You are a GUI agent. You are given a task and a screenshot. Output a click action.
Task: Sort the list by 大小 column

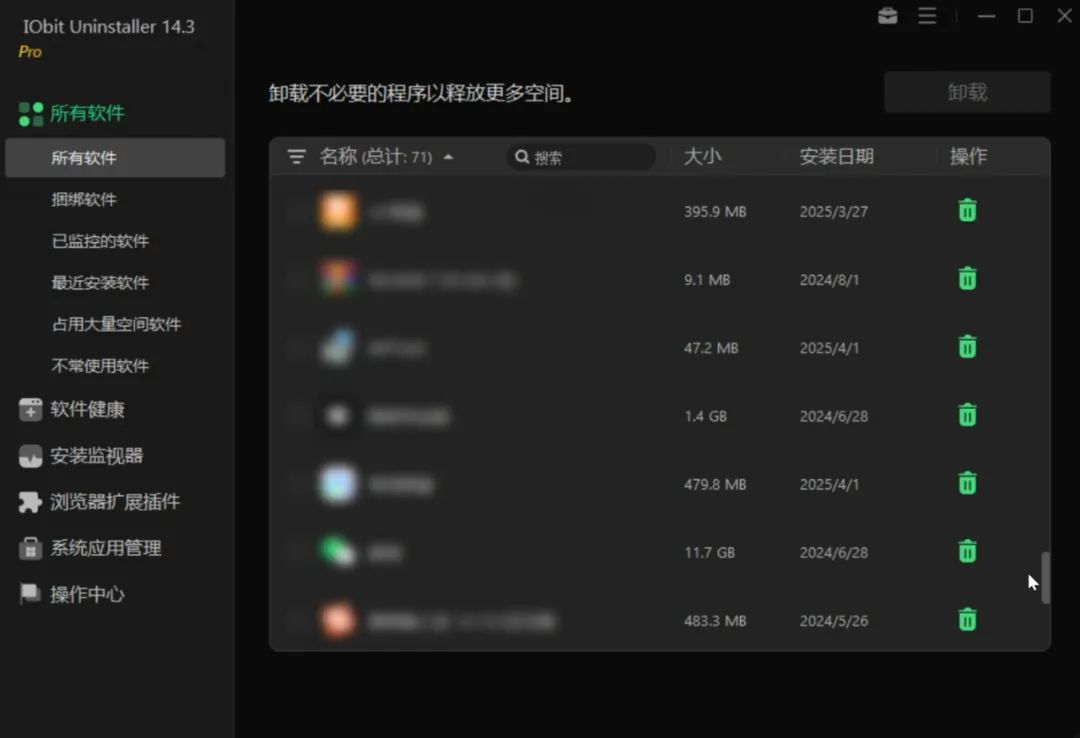pyautogui.click(x=703, y=156)
